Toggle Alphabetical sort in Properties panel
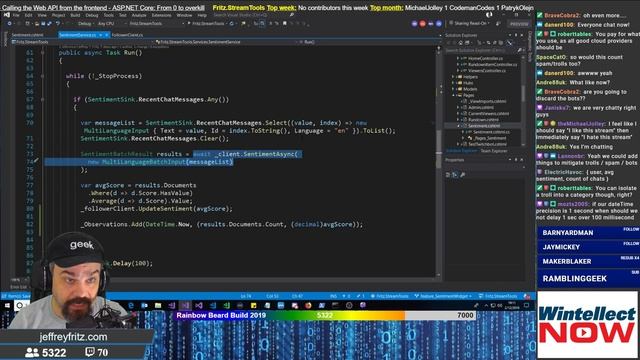The width and height of the screenshot is (640, 360). [x=454, y=175]
